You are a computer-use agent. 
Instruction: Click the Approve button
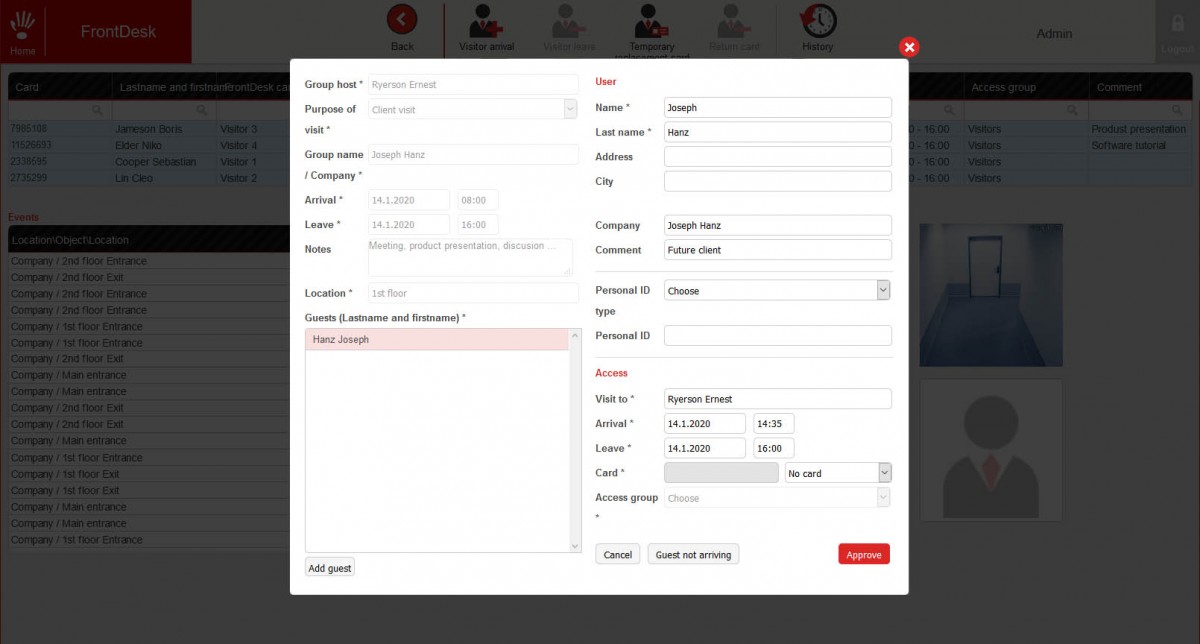tap(864, 554)
